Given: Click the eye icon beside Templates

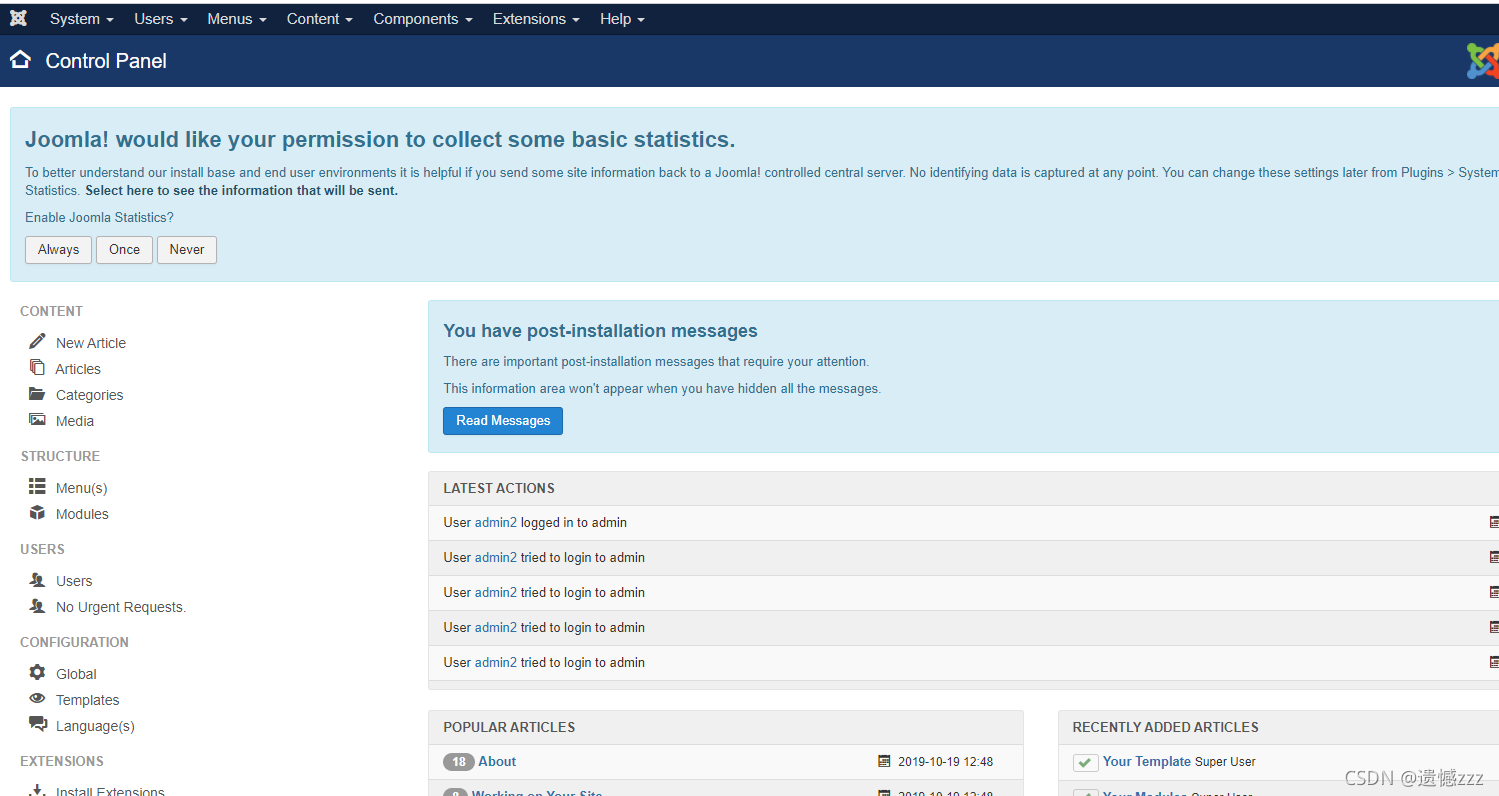Looking at the screenshot, I should [x=37, y=698].
